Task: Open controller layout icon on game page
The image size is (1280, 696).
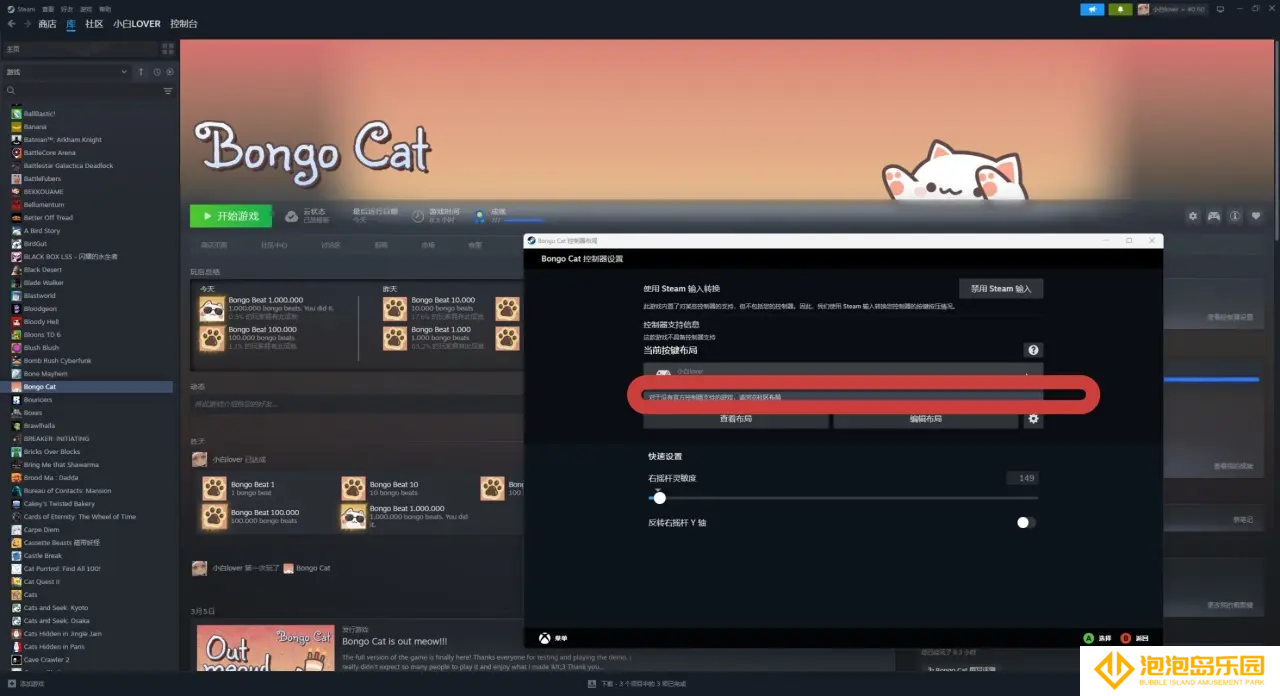Action: pos(1214,216)
